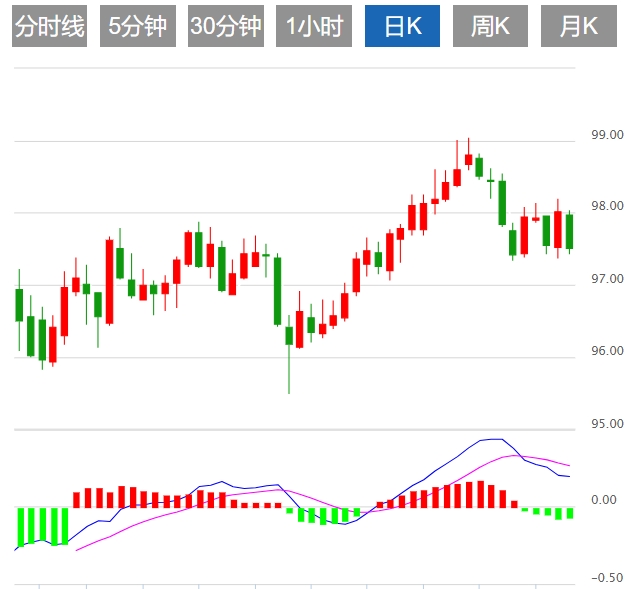Switch to the 周K weekly chart
The width and height of the screenshot is (637, 589).
coord(490,27)
